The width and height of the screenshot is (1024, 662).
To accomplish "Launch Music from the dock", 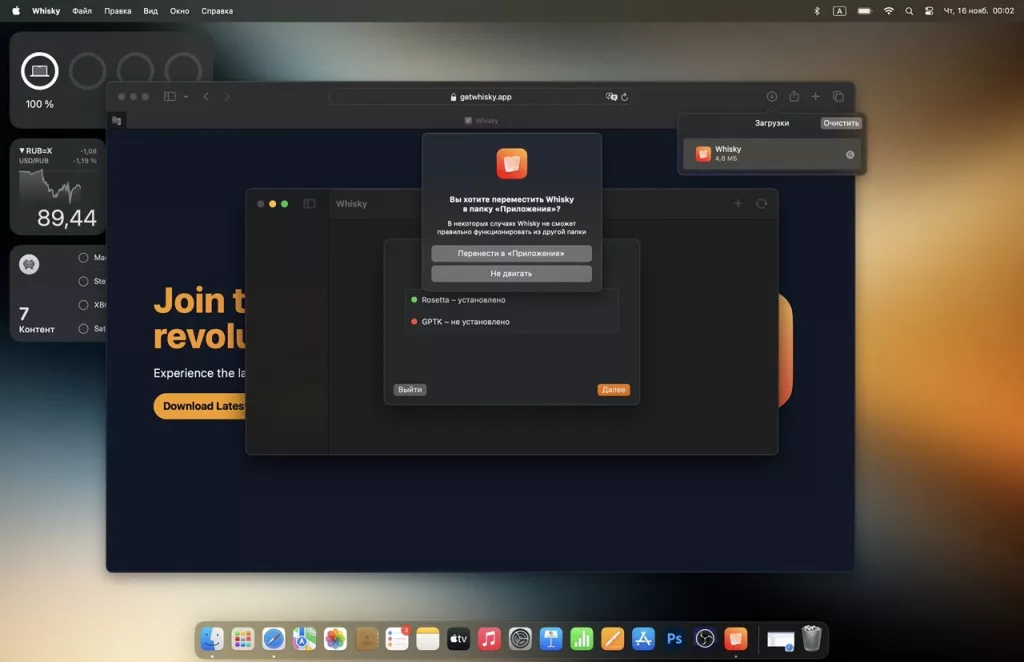I will (x=489, y=638).
